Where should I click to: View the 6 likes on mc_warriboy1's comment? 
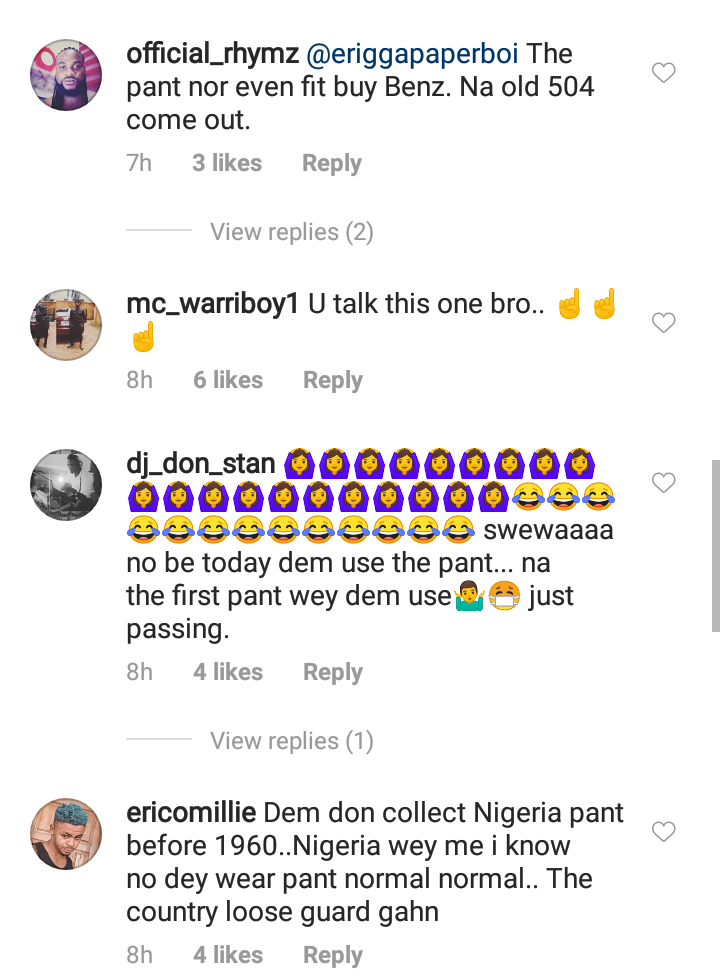coord(228,380)
